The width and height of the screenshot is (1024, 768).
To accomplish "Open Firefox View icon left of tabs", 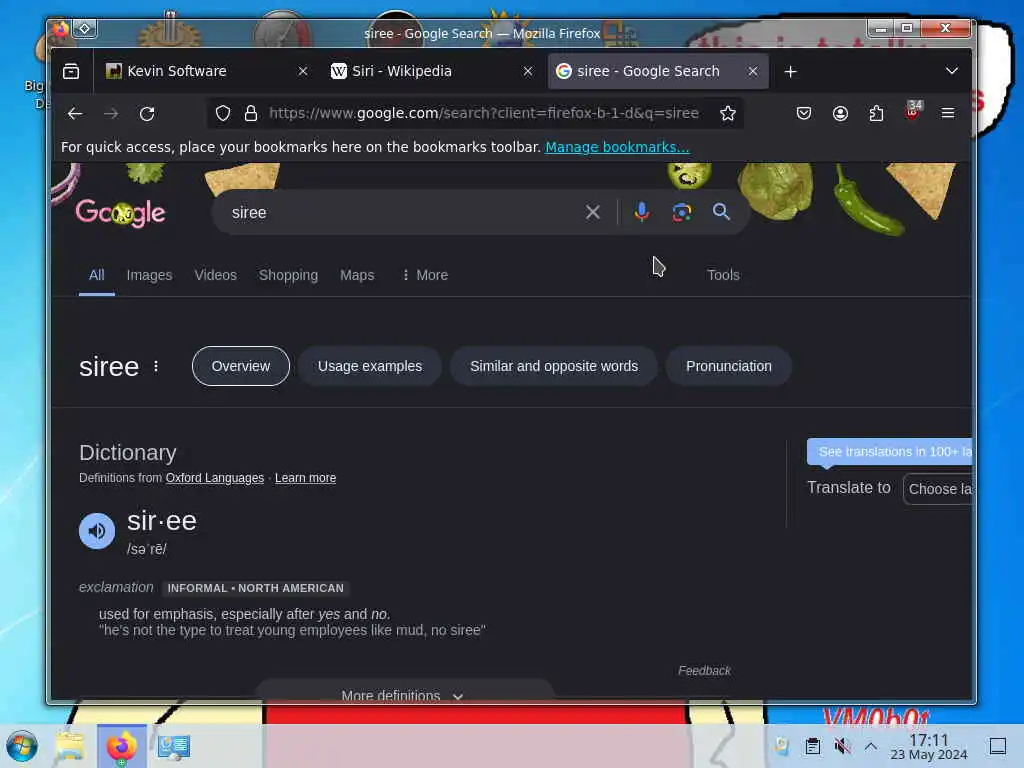I will (71, 71).
